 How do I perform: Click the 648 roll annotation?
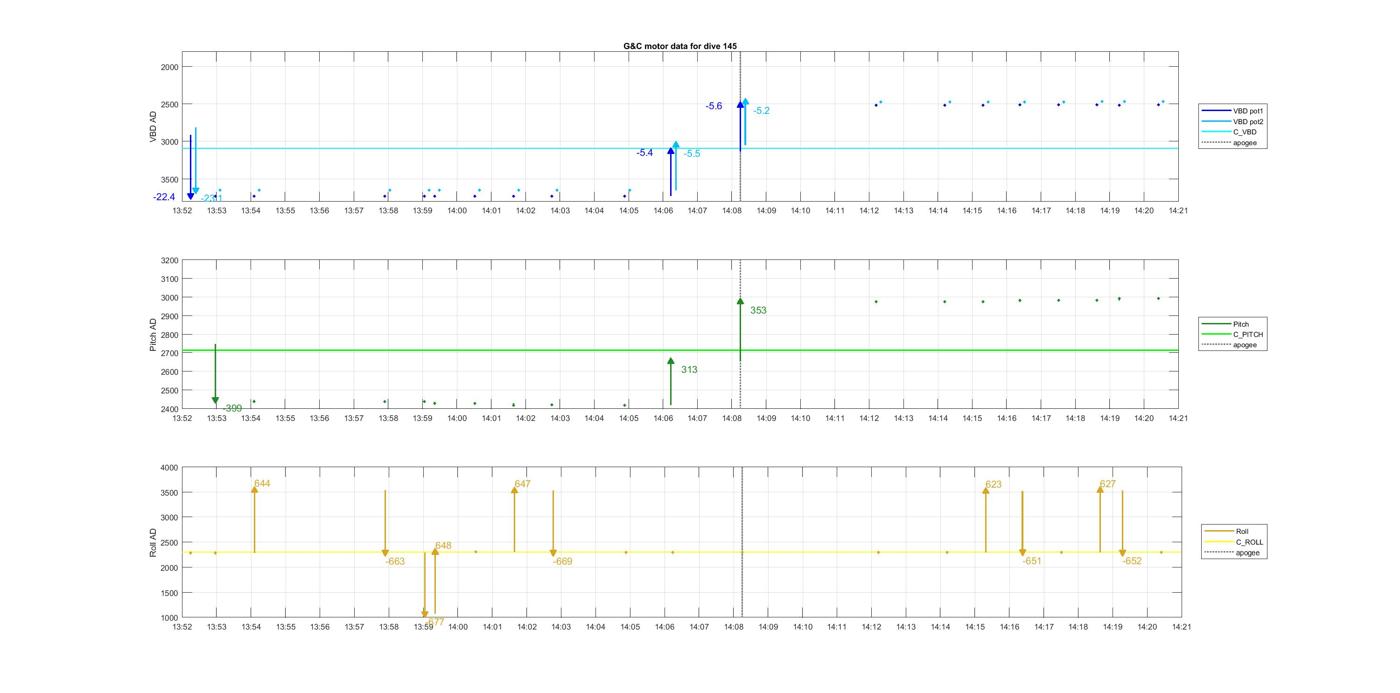[443, 546]
